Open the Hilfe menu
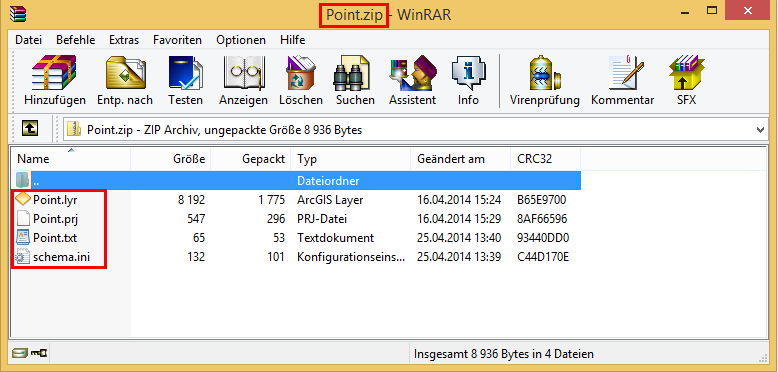The width and height of the screenshot is (778, 372). [x=292, y=40]
